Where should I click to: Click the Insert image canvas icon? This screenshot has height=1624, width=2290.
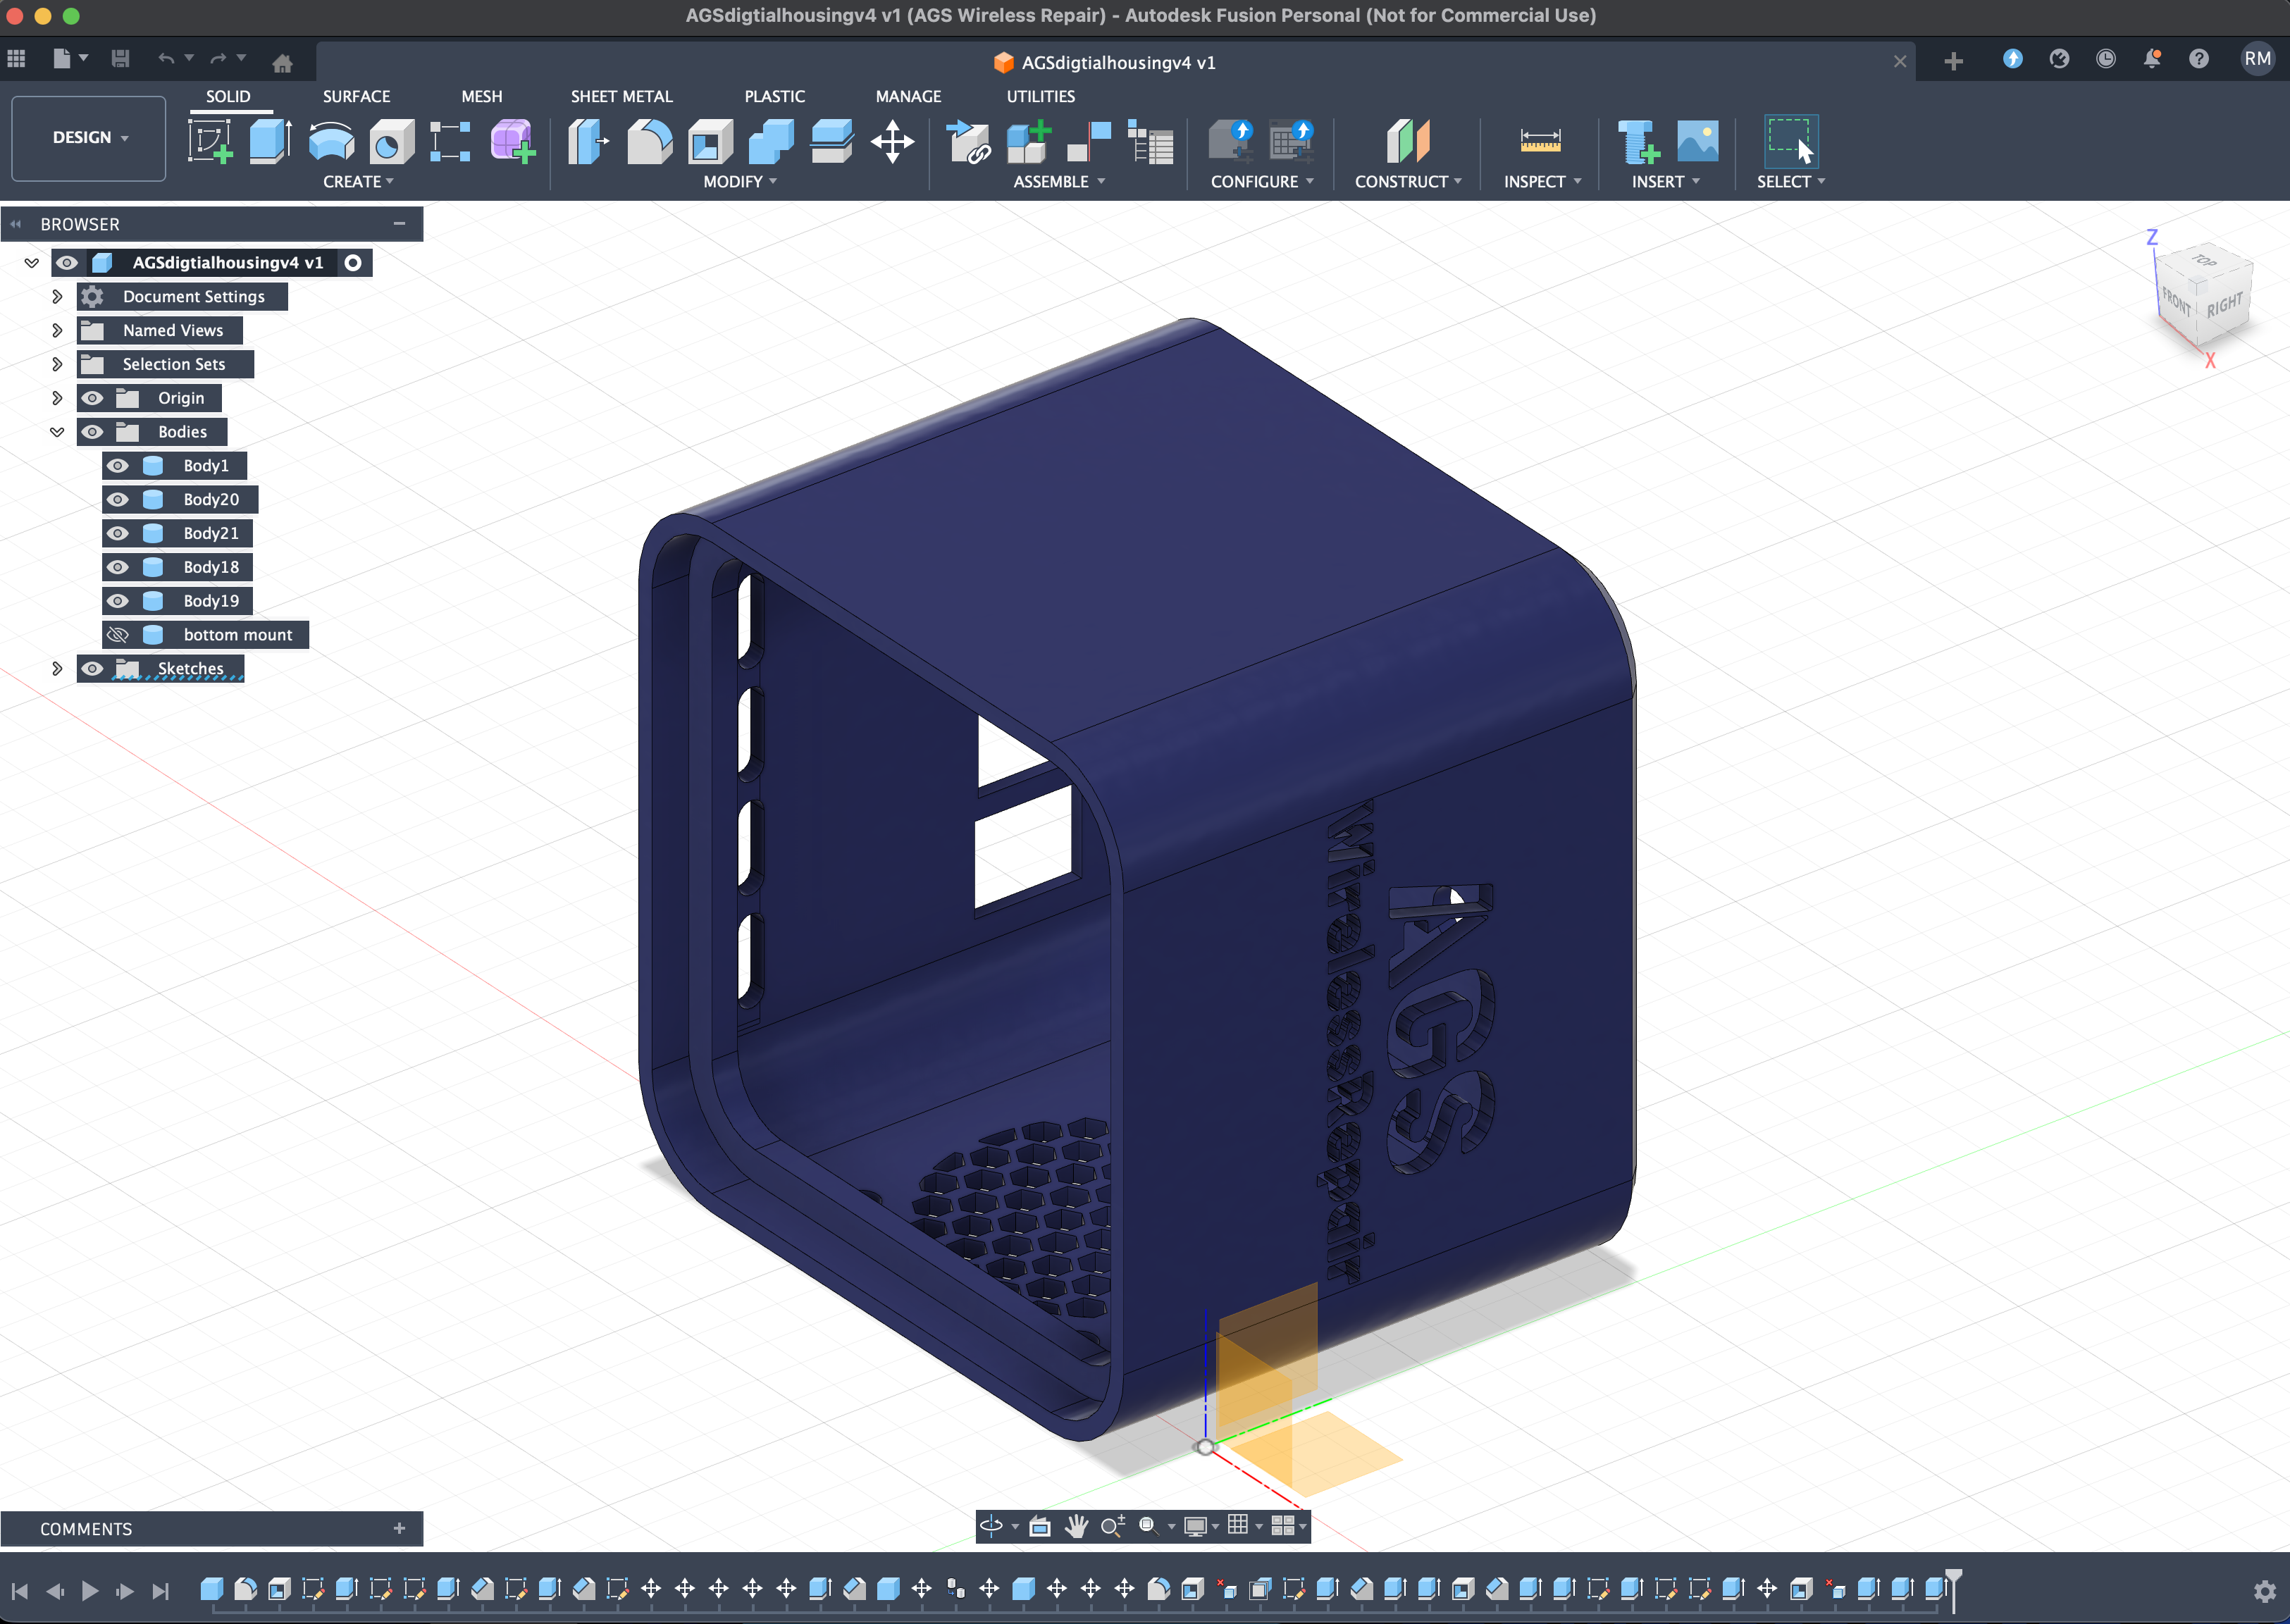[x=1698, y=141]
